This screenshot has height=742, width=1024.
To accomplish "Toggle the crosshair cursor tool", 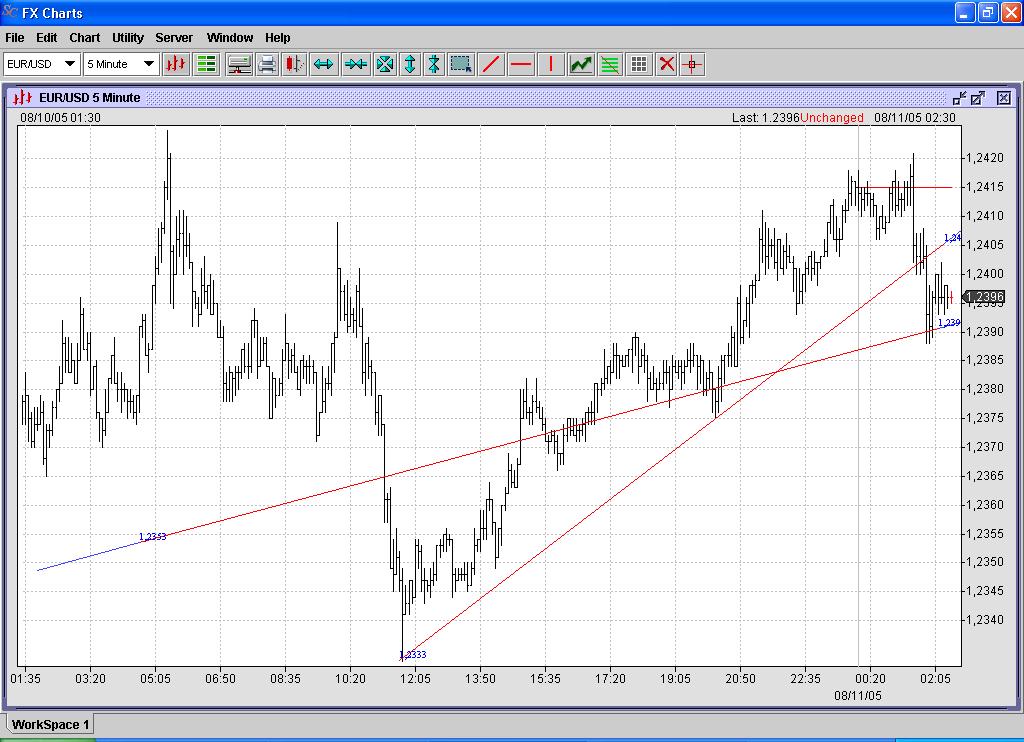I will tap(692, 64).
